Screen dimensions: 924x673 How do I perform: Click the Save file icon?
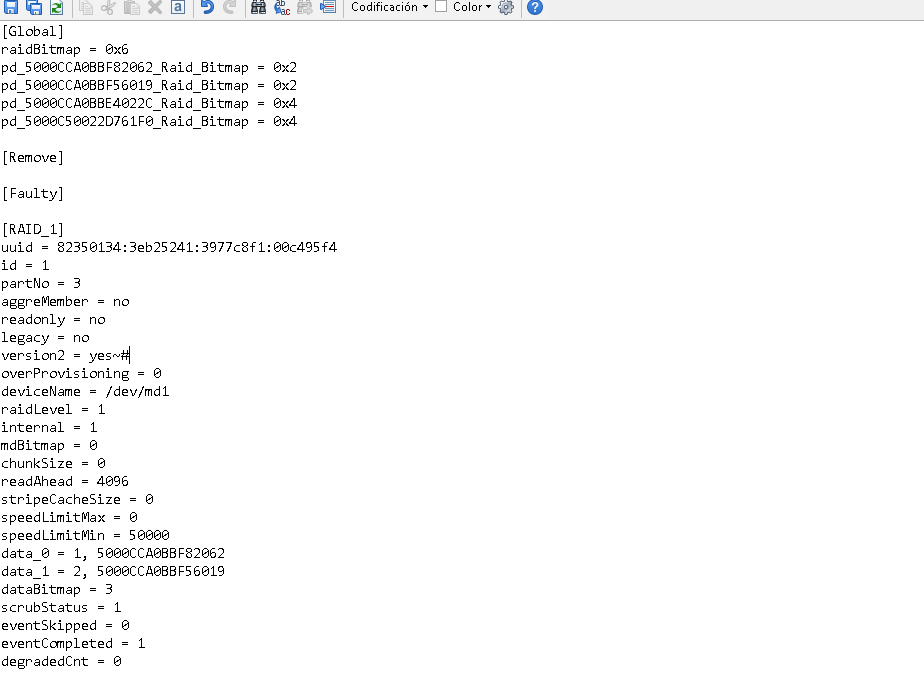coord(11,8)
